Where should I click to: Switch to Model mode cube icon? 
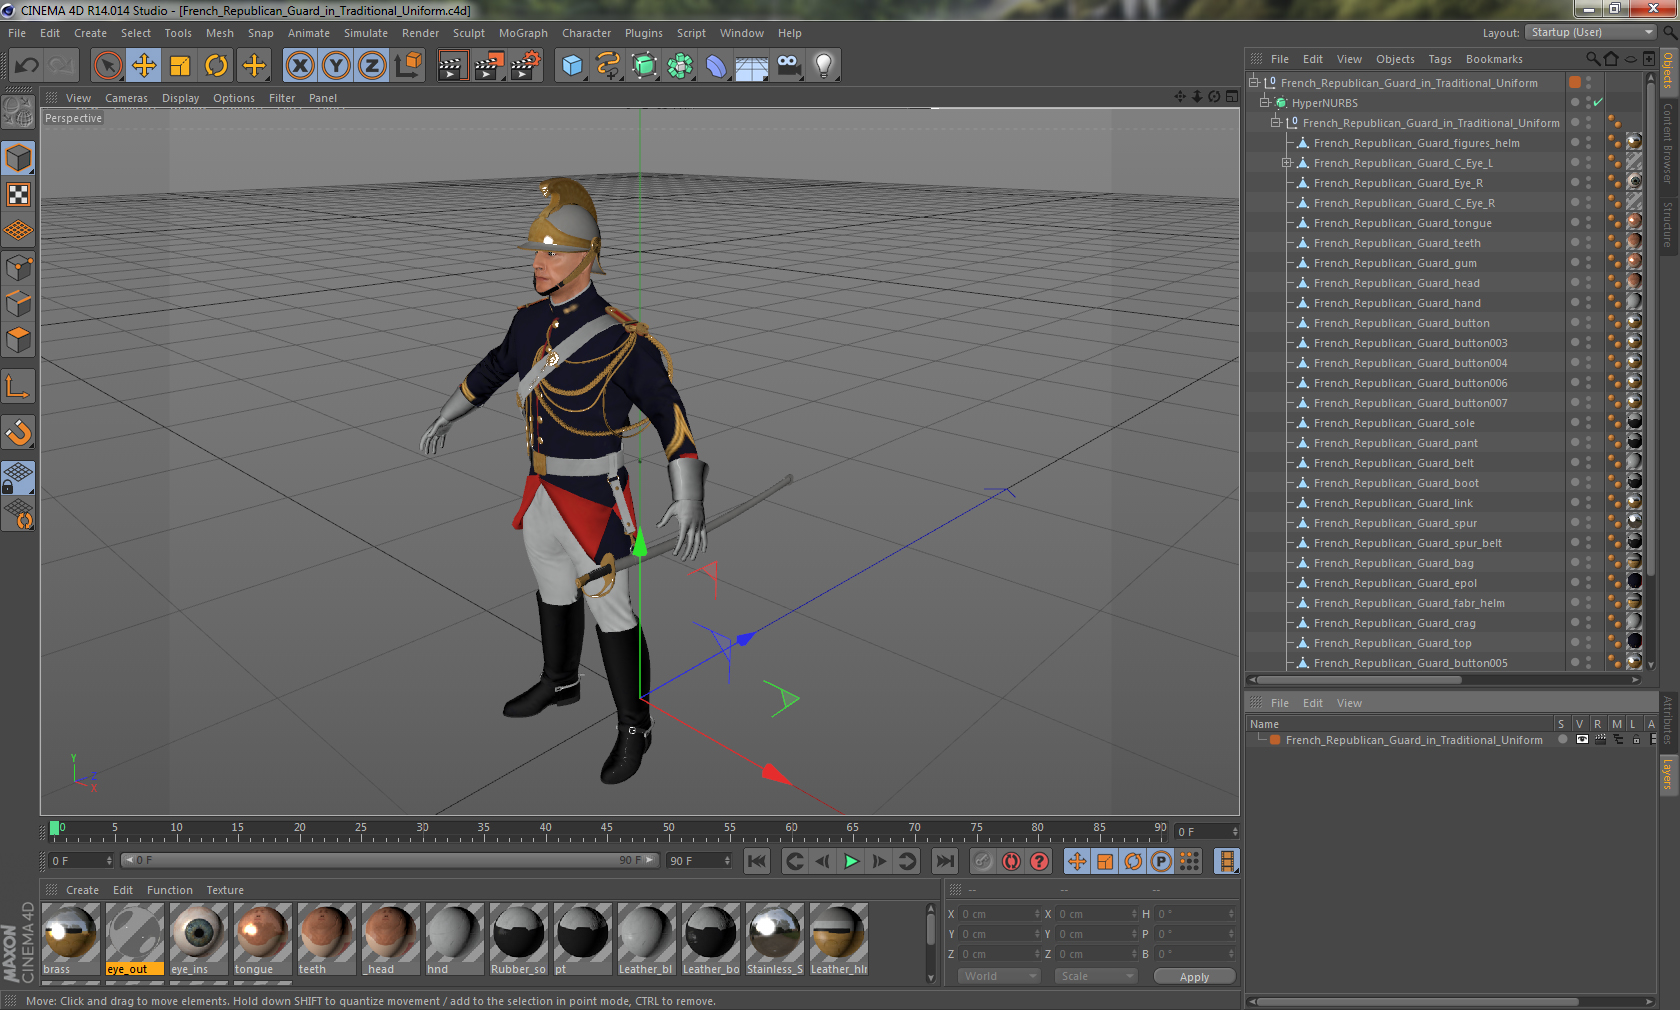(x=19, y=158)
